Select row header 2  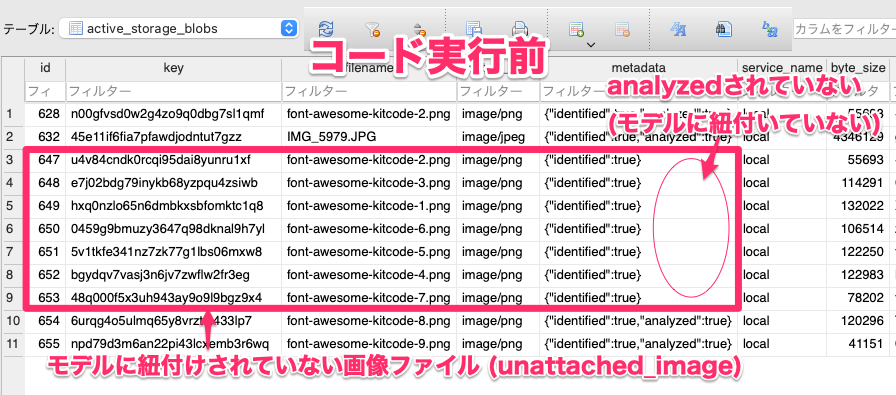pos(12,137)
